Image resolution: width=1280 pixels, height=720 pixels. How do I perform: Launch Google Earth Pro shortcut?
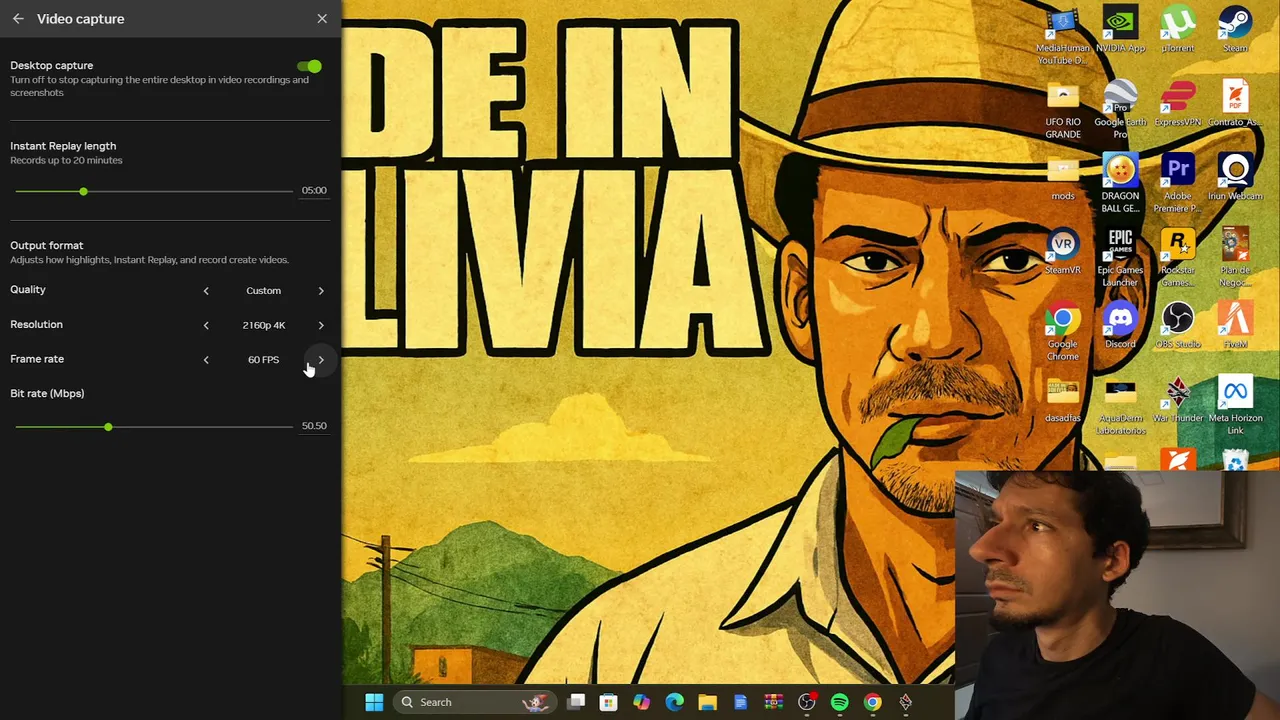pyautogui.click(x=1120, y=111)
